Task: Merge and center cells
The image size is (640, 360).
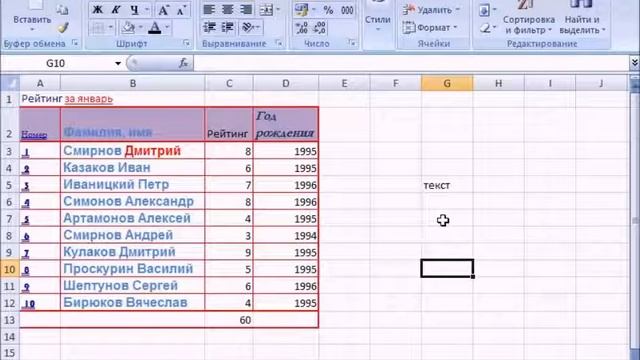Action: click(x=266, y=10)
